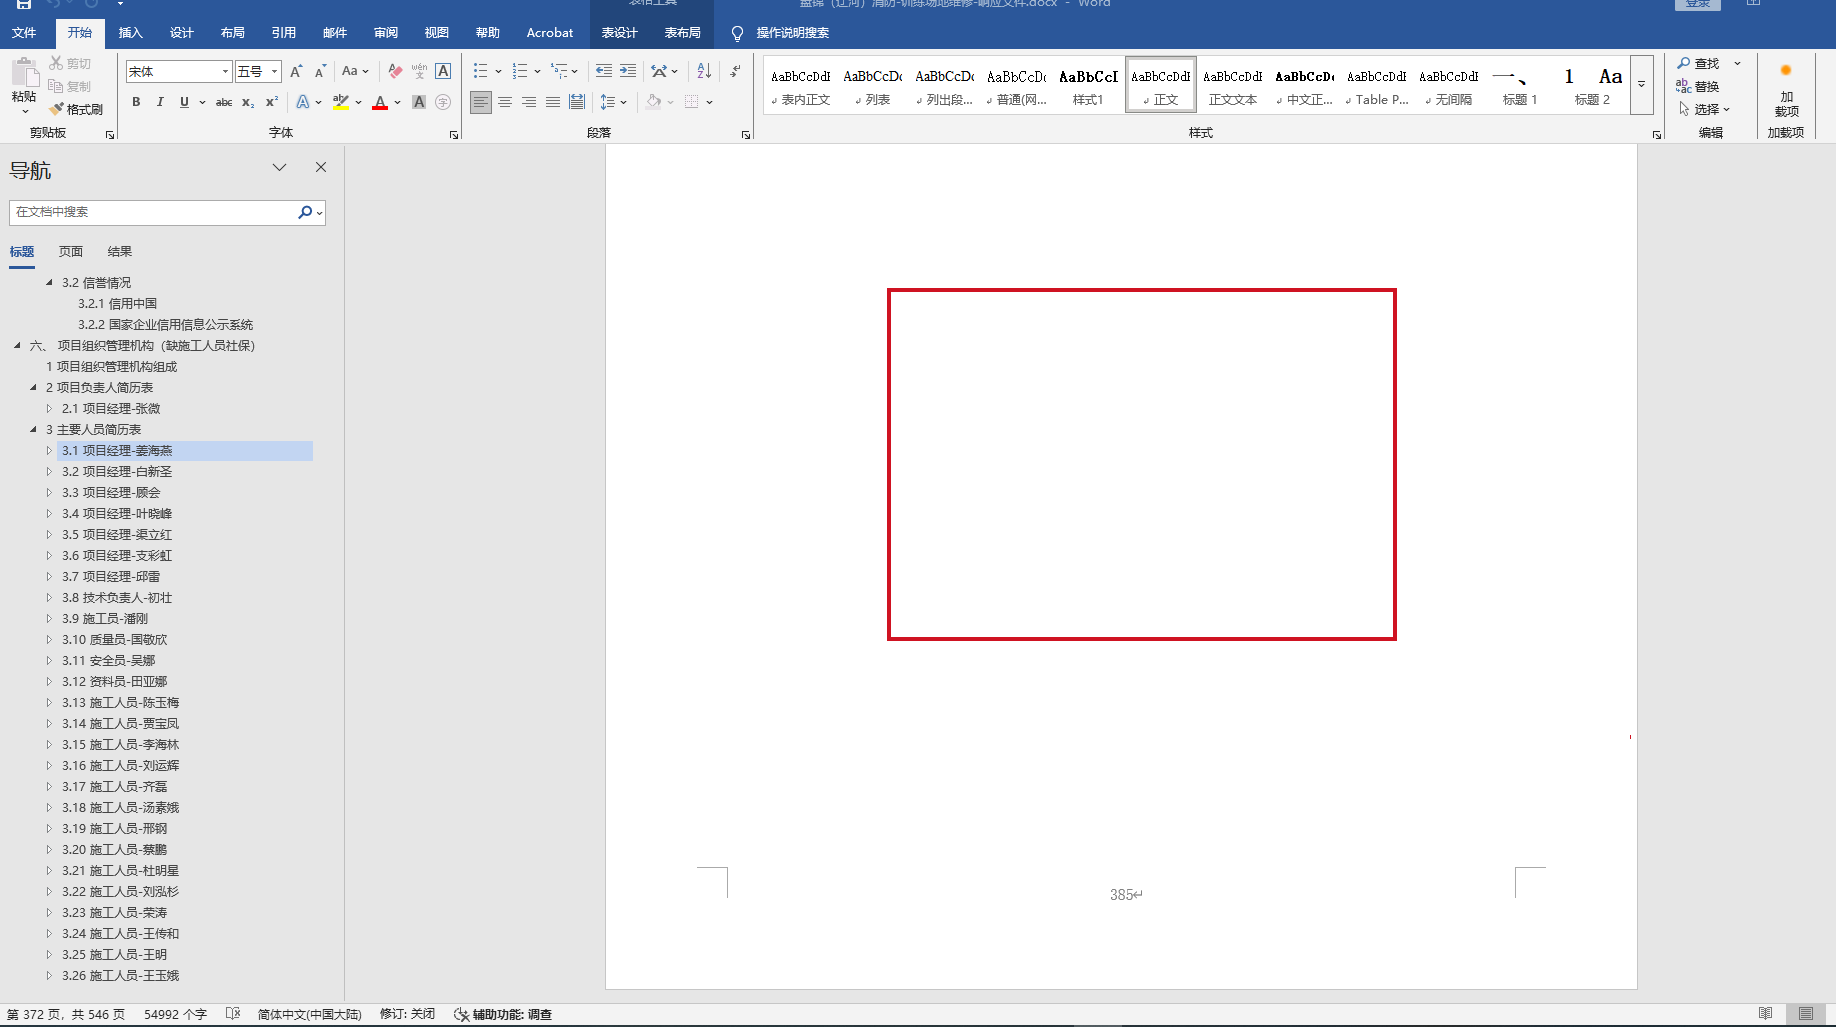This screenshot has height=1027, width=1836.
Task: Shrink font size with the smaller-A icon
Action: (x=320, y=71)
